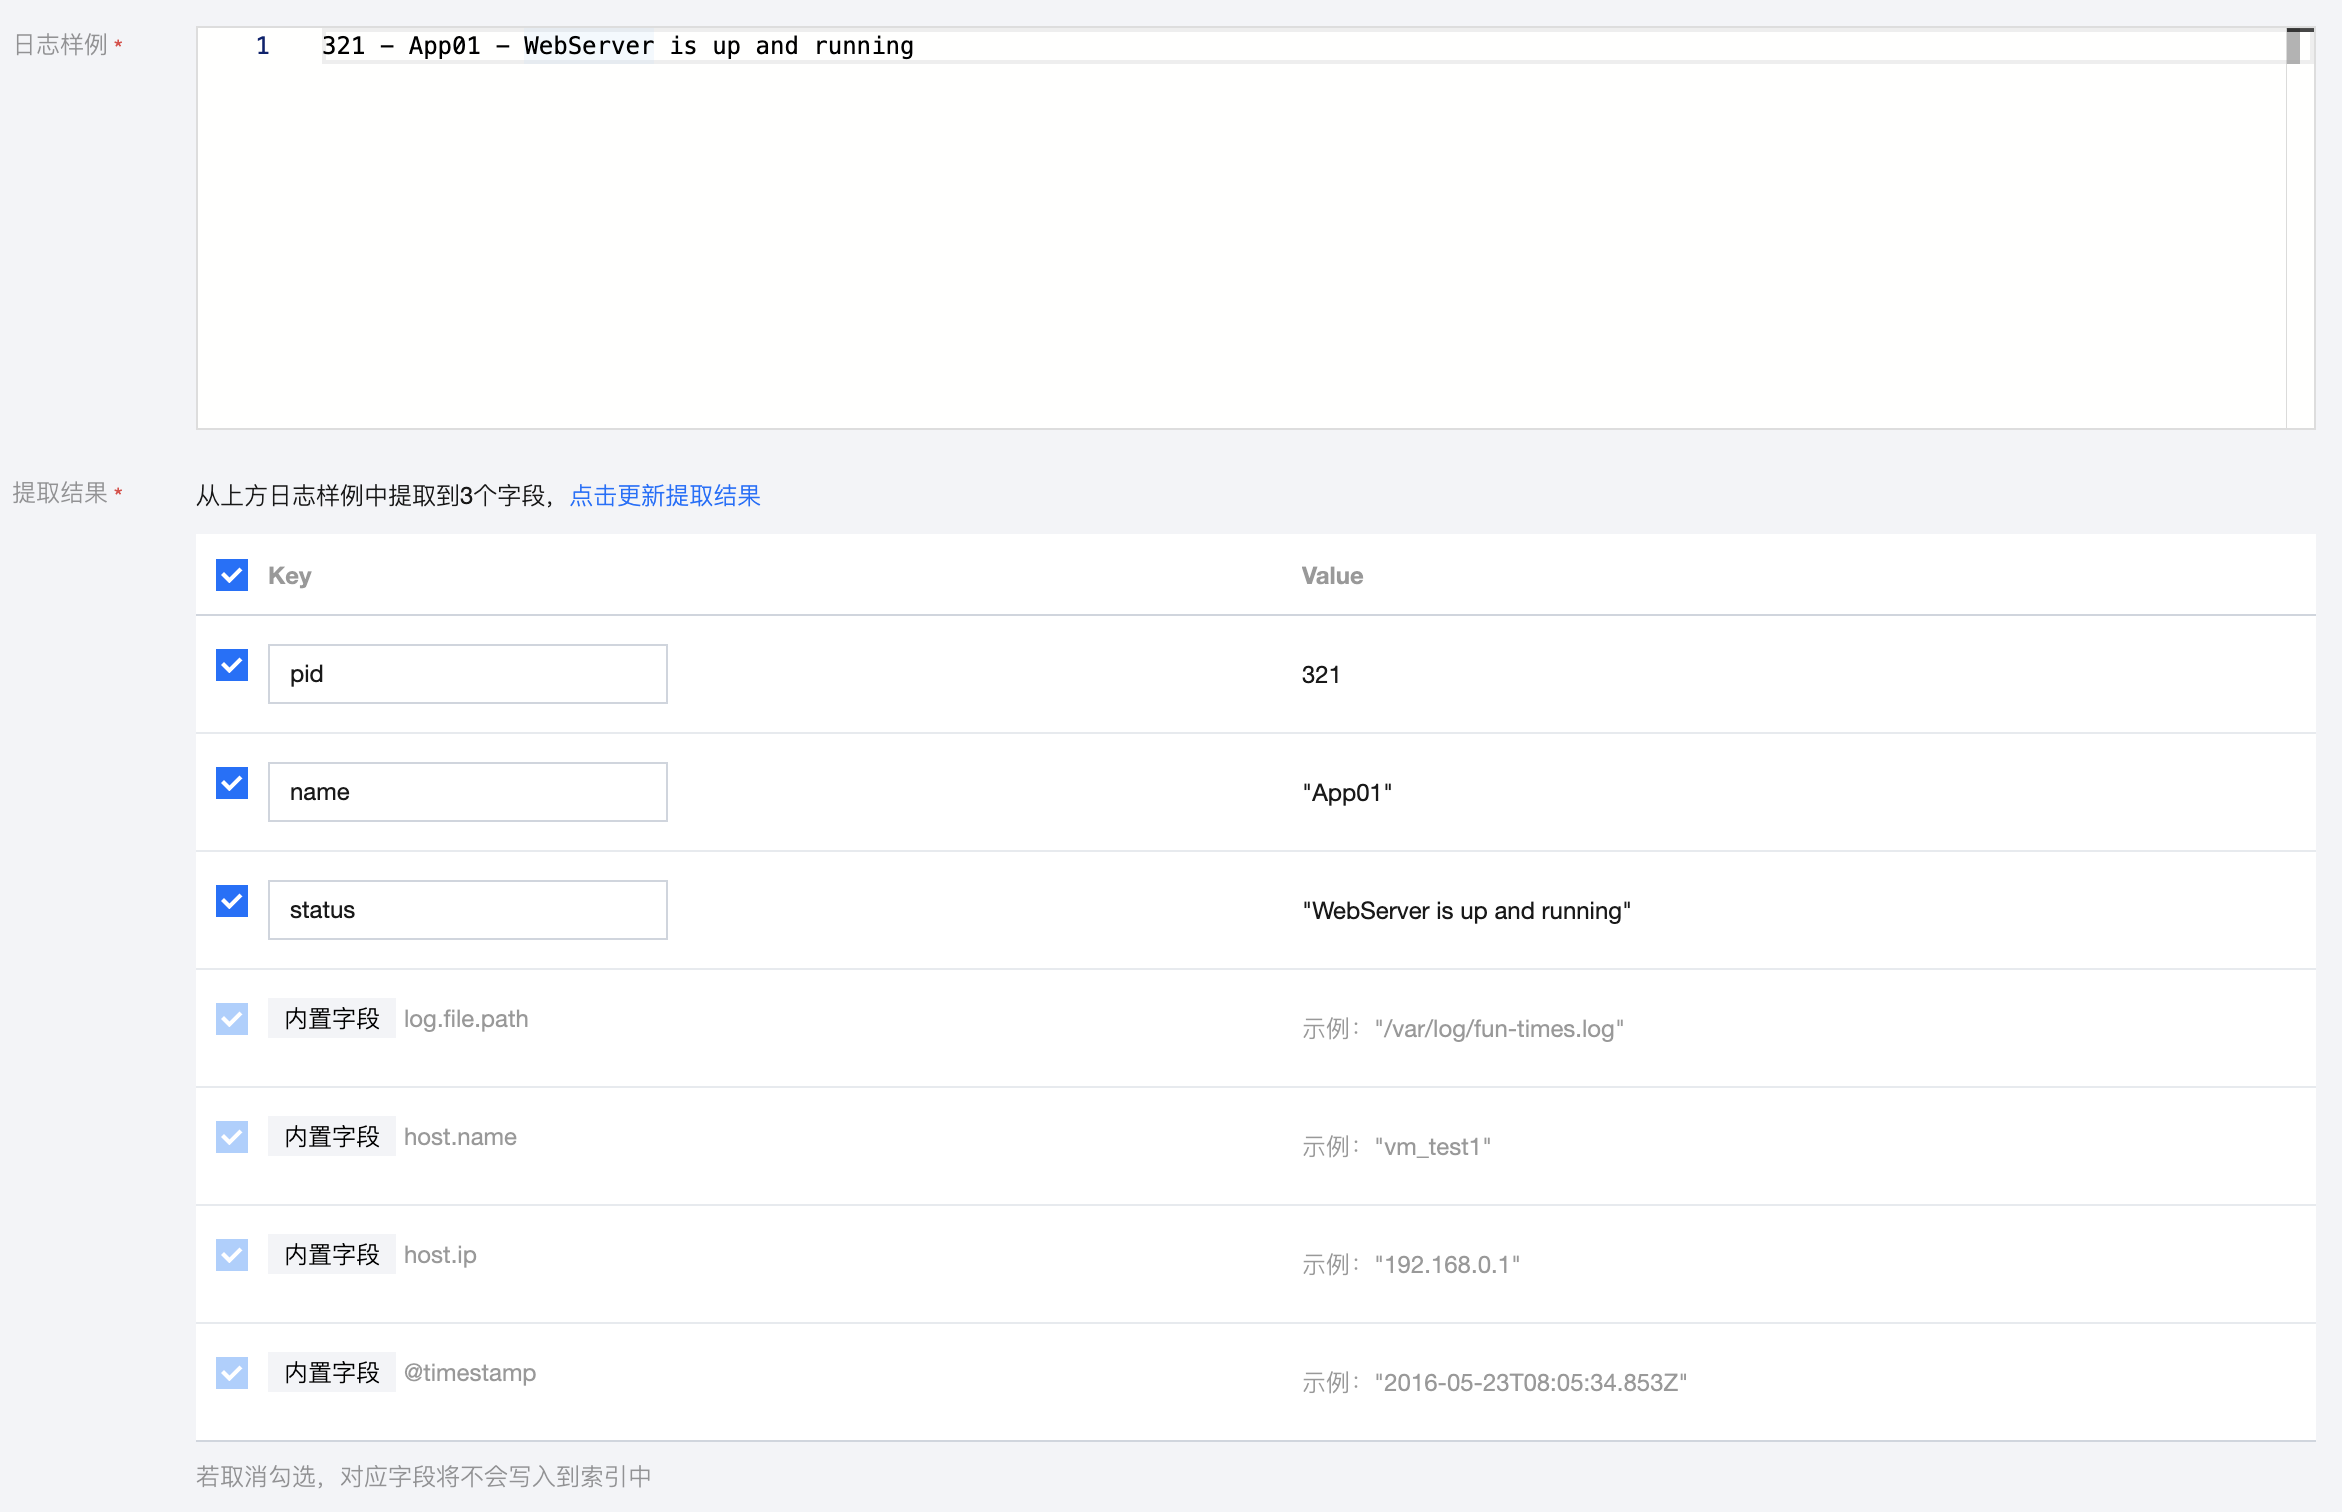
Task: Click the "WebServer is up and running" value
Action: point(1466,911)
